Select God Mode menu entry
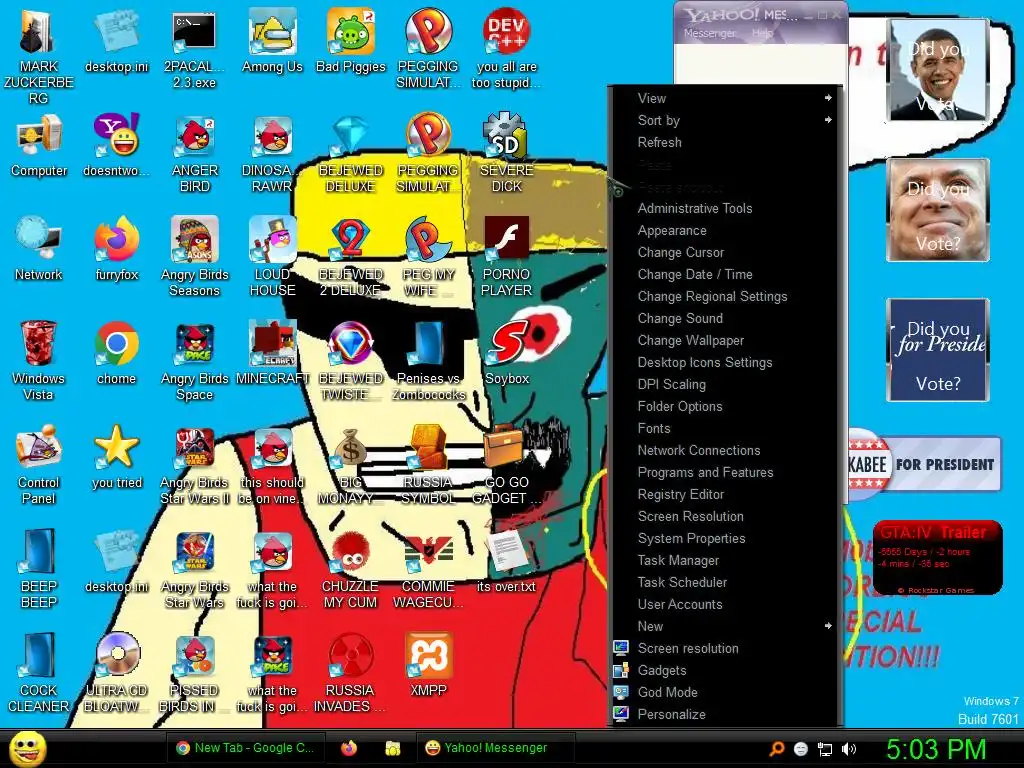This screenshot has height=768, width=1024. click(725, 692)
